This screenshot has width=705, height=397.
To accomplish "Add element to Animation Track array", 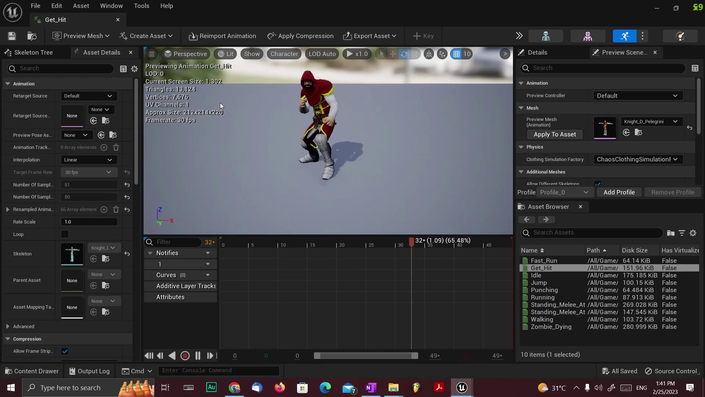I will click(104, 147).
